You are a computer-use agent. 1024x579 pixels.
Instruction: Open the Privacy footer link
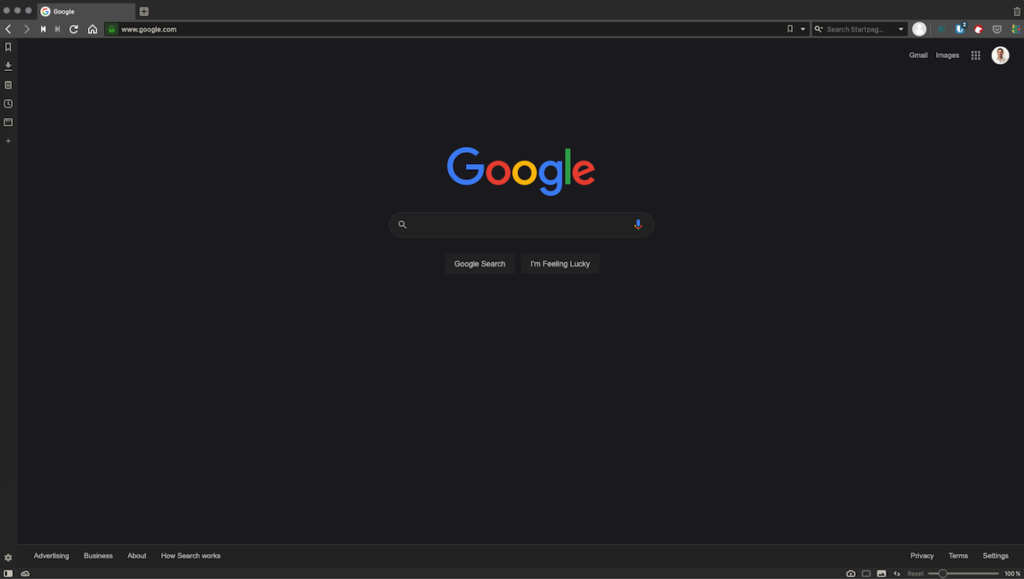[x=921, y=556]
